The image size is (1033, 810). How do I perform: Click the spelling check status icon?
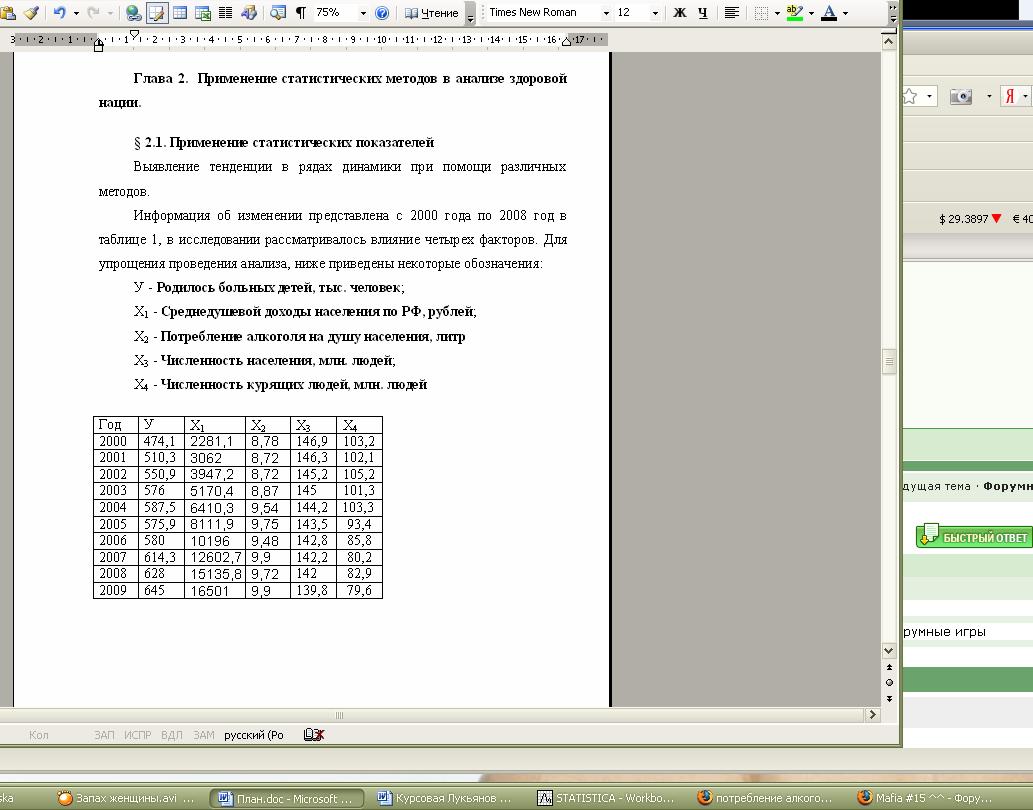(x=314, y=735)
